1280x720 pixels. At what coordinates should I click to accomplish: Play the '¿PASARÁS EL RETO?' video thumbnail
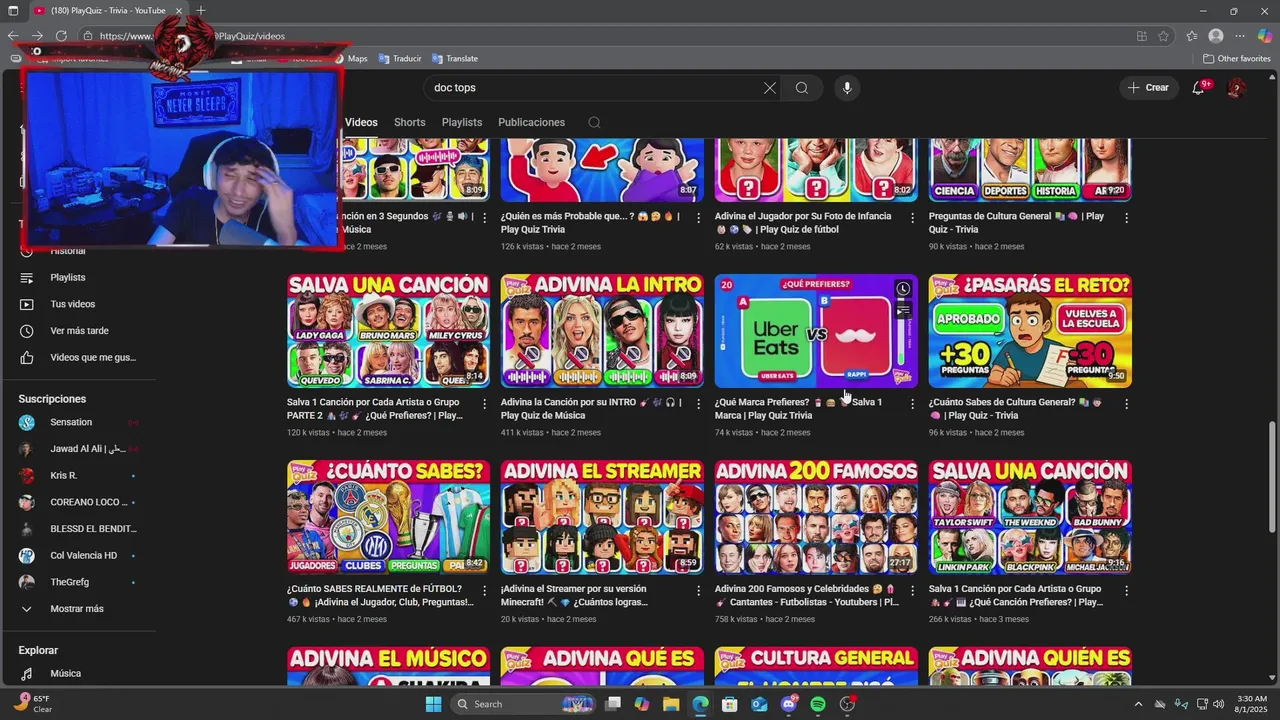[x=1030, y=331]
